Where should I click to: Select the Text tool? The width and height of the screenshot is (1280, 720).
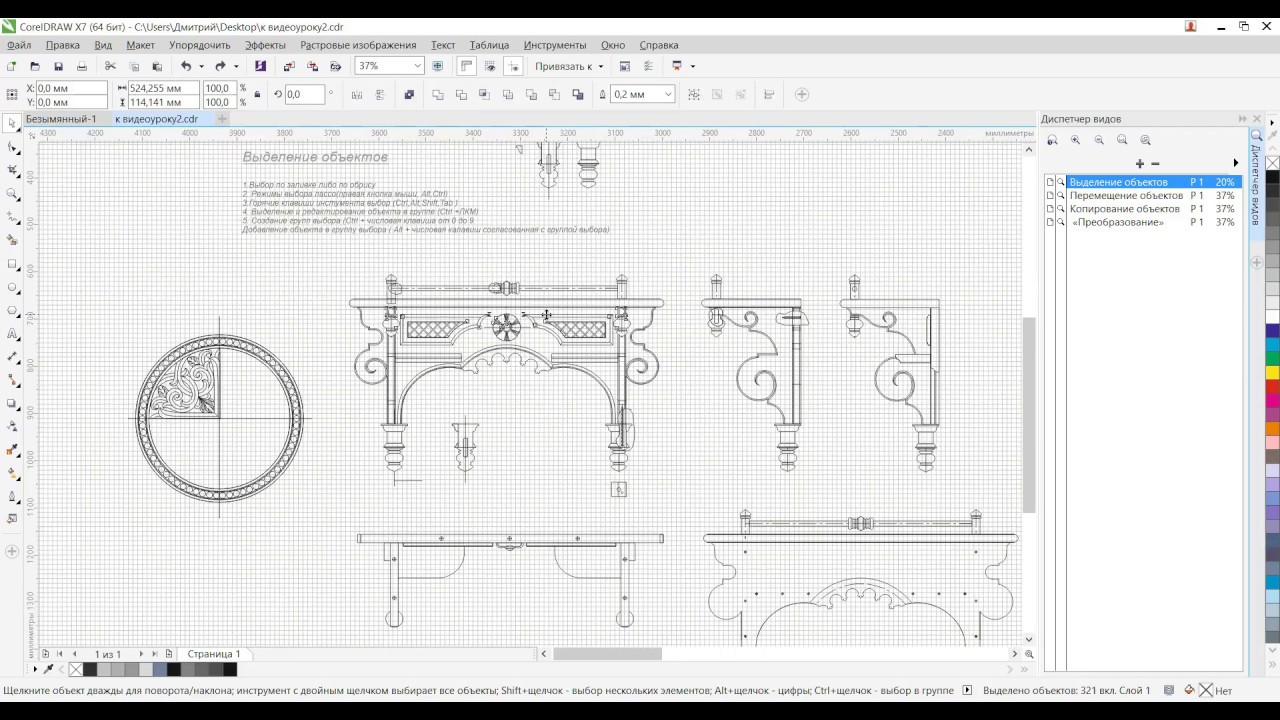[12, 334]
